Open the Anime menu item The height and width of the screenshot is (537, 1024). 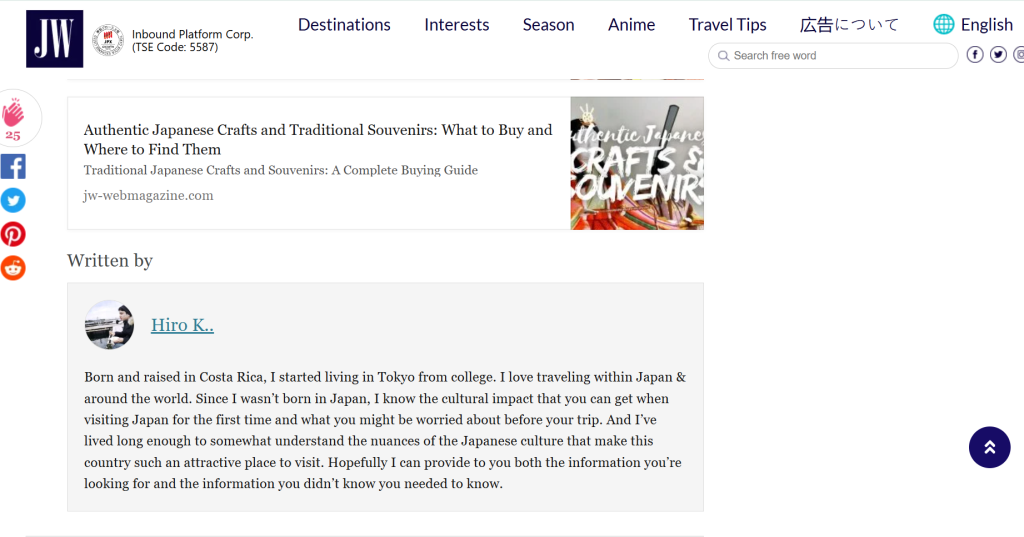[x=631, y=25]
